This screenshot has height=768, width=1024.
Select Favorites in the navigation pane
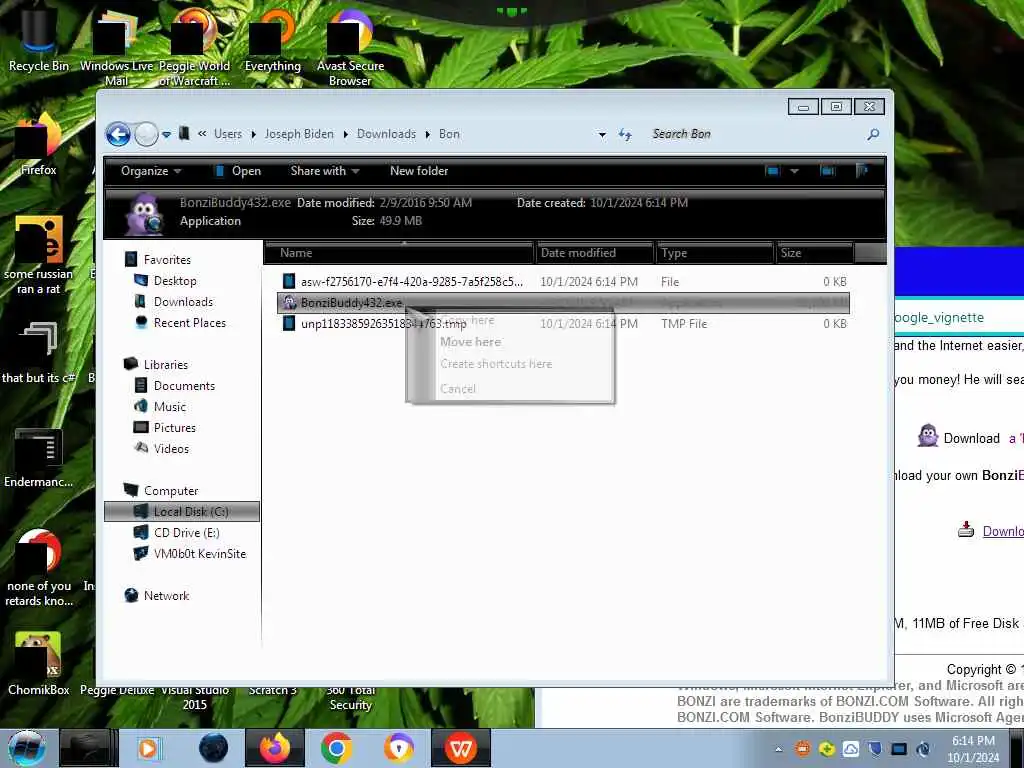pos(167,260)
